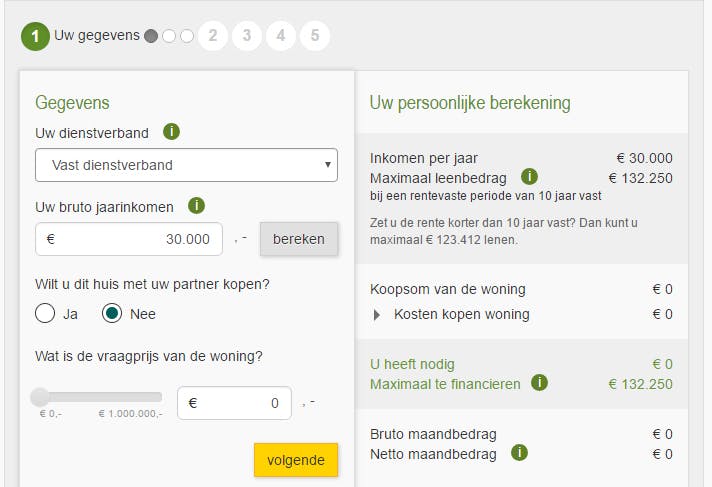Open info icon for Maximaal leenbedrag
The height and width of the screenshot is (487, 712).
tap(530, 177)
